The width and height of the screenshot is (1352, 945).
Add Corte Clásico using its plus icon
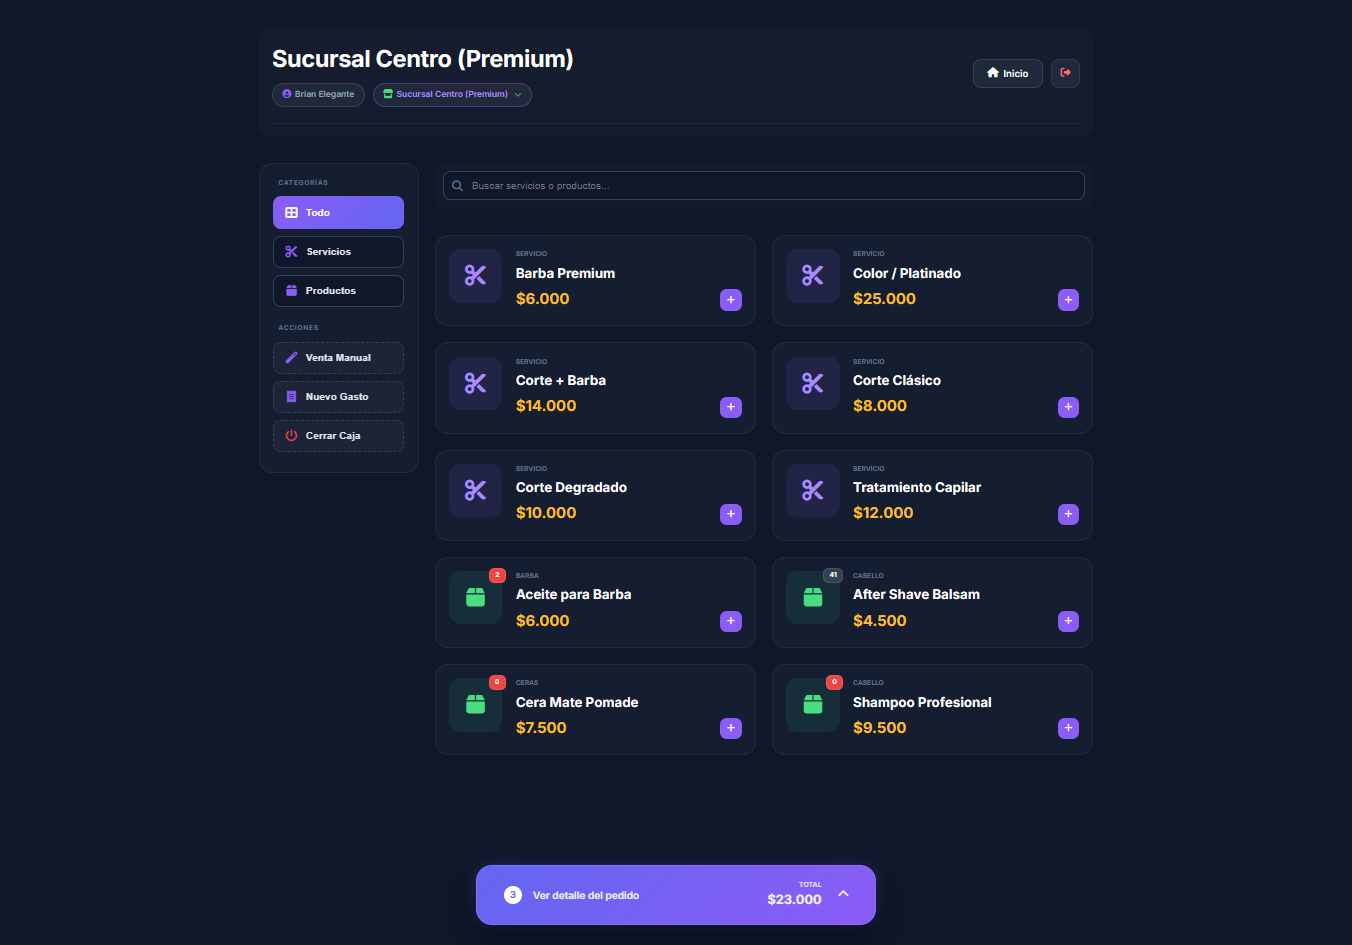1068,407
